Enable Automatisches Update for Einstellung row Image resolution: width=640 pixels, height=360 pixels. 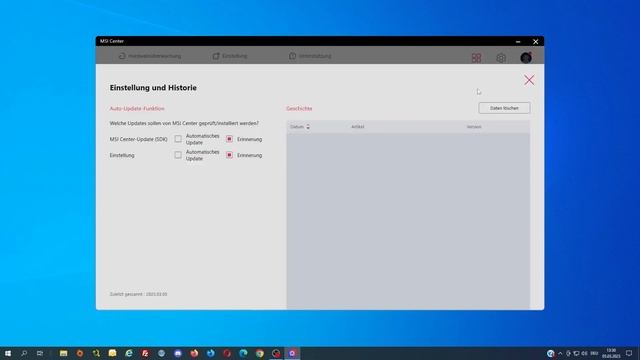[178, 155]
